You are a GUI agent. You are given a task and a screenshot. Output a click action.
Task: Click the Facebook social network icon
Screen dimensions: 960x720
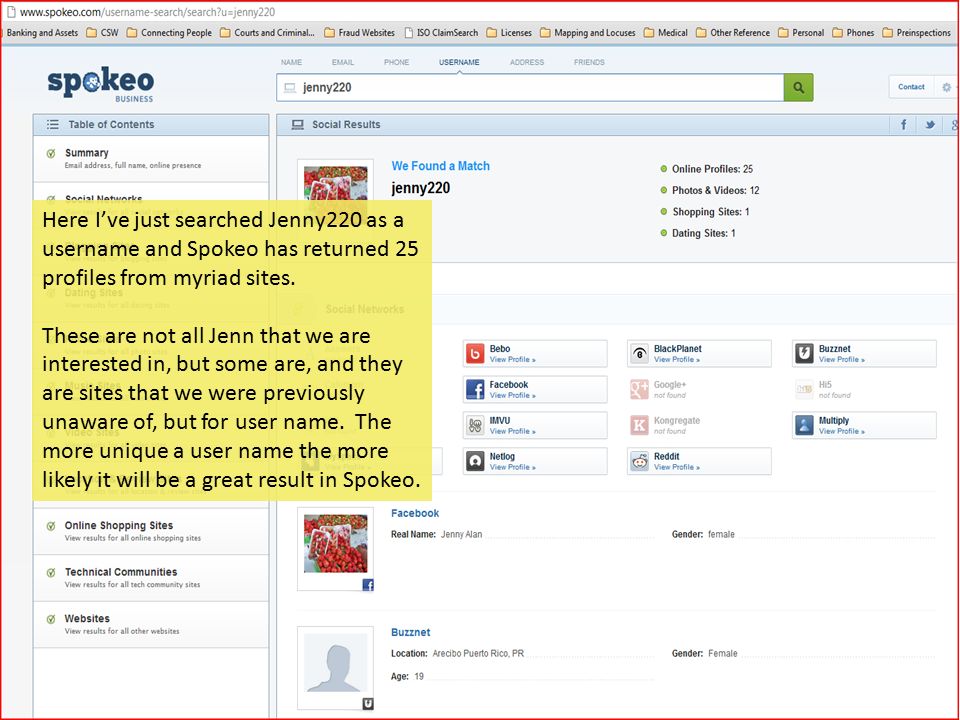point(475,389)
